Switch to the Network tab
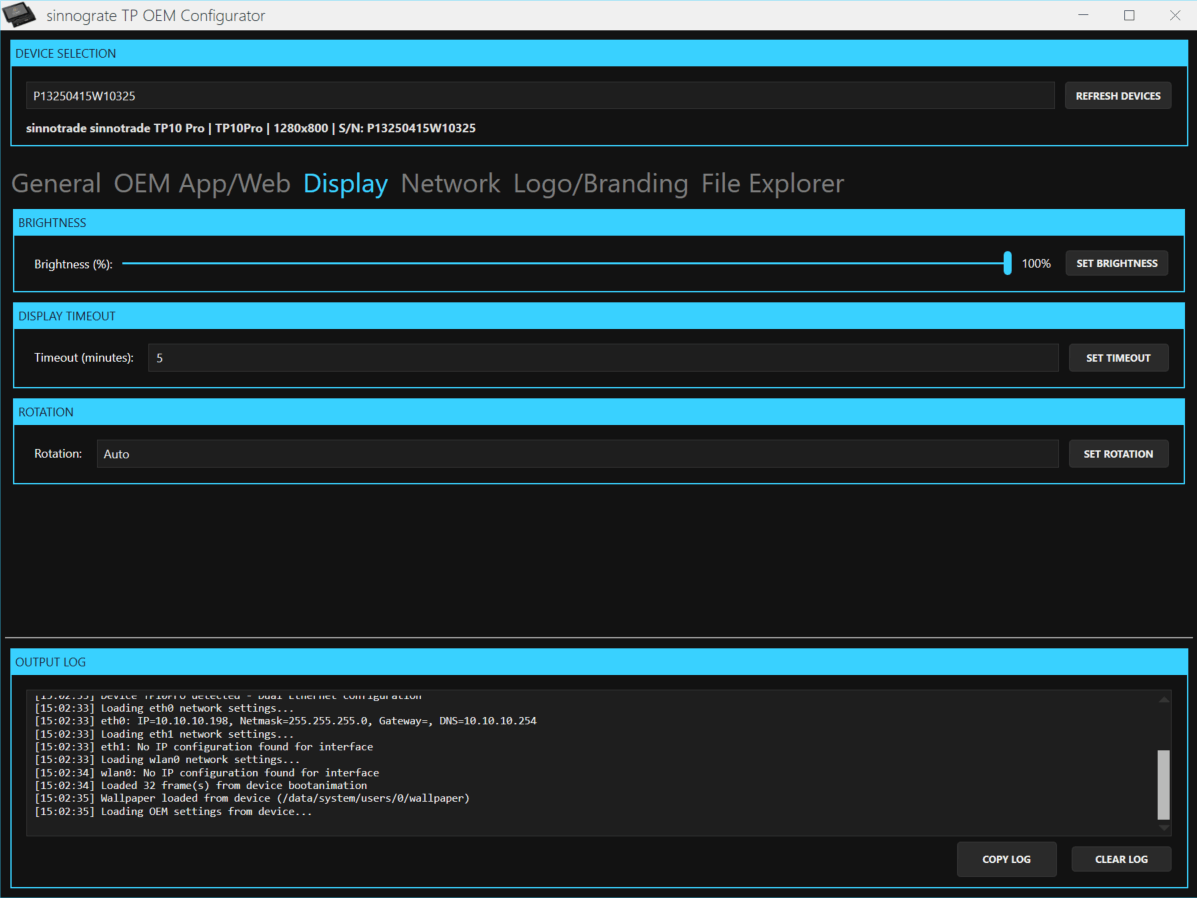 450,183
